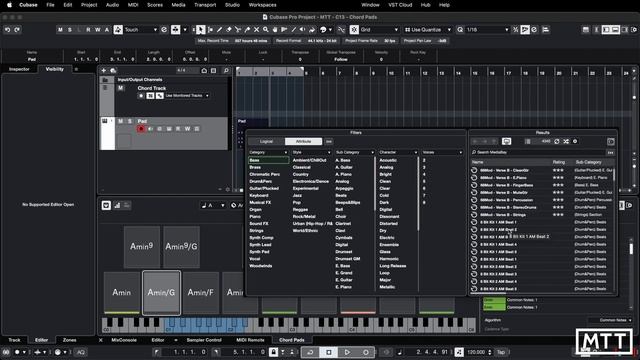Toggle Record Enable on the Pad track
640x360 pixels.
pos(141,129)
